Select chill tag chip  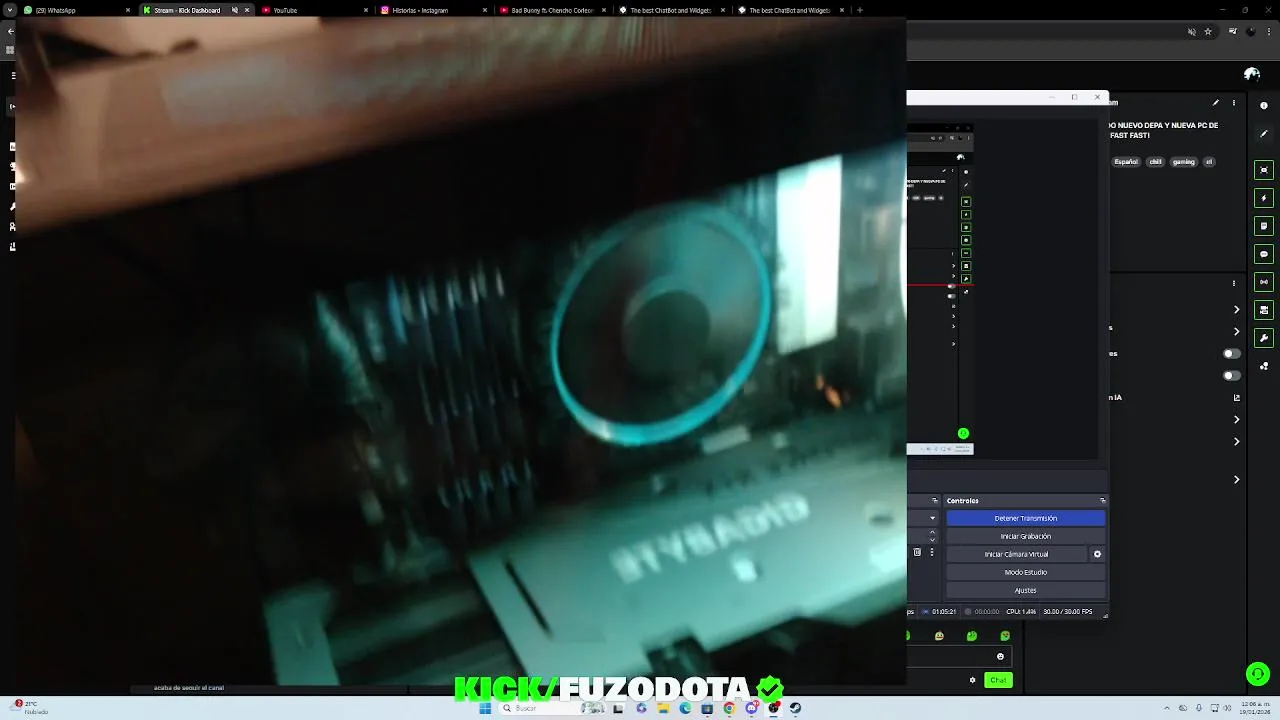[1155, 161]
